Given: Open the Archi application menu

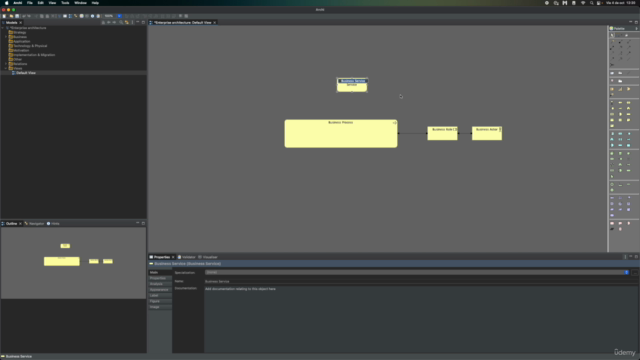Looking at the screenshot, I should click(x=18, y=3).
